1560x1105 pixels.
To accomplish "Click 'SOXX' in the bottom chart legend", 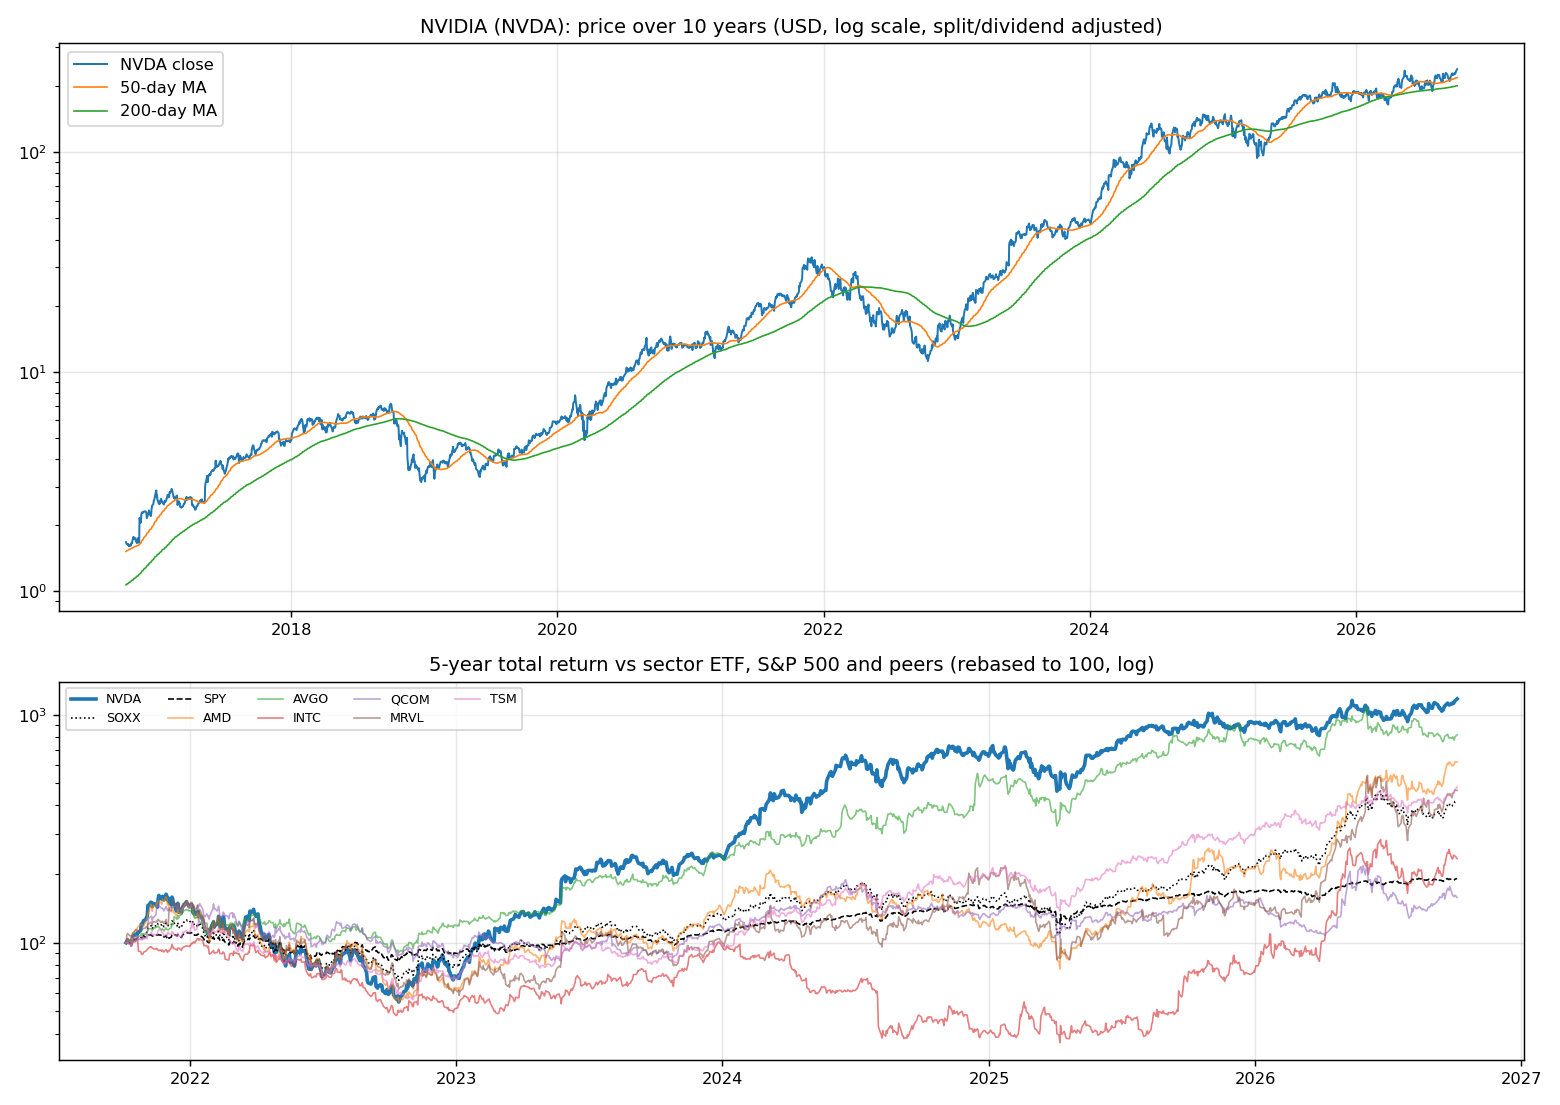I will [123, 718].
